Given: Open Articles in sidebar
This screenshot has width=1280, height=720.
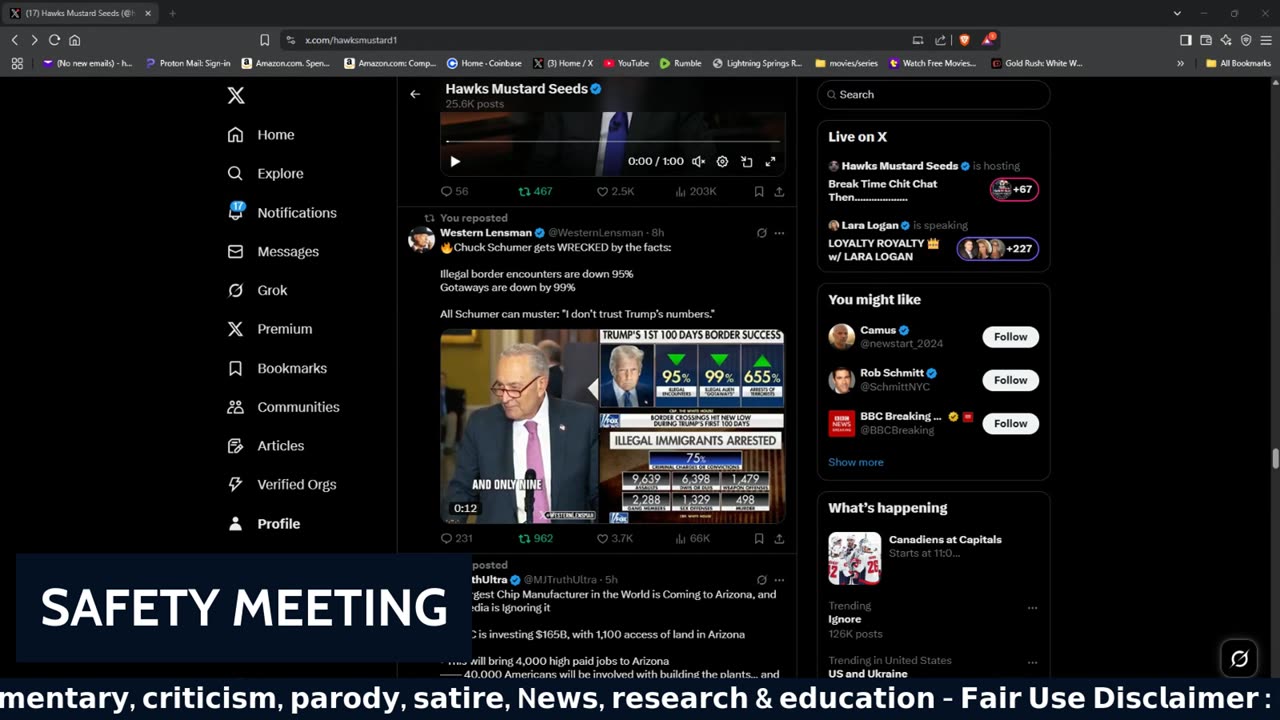Looking at the screenshot, I should coord(266,446).
